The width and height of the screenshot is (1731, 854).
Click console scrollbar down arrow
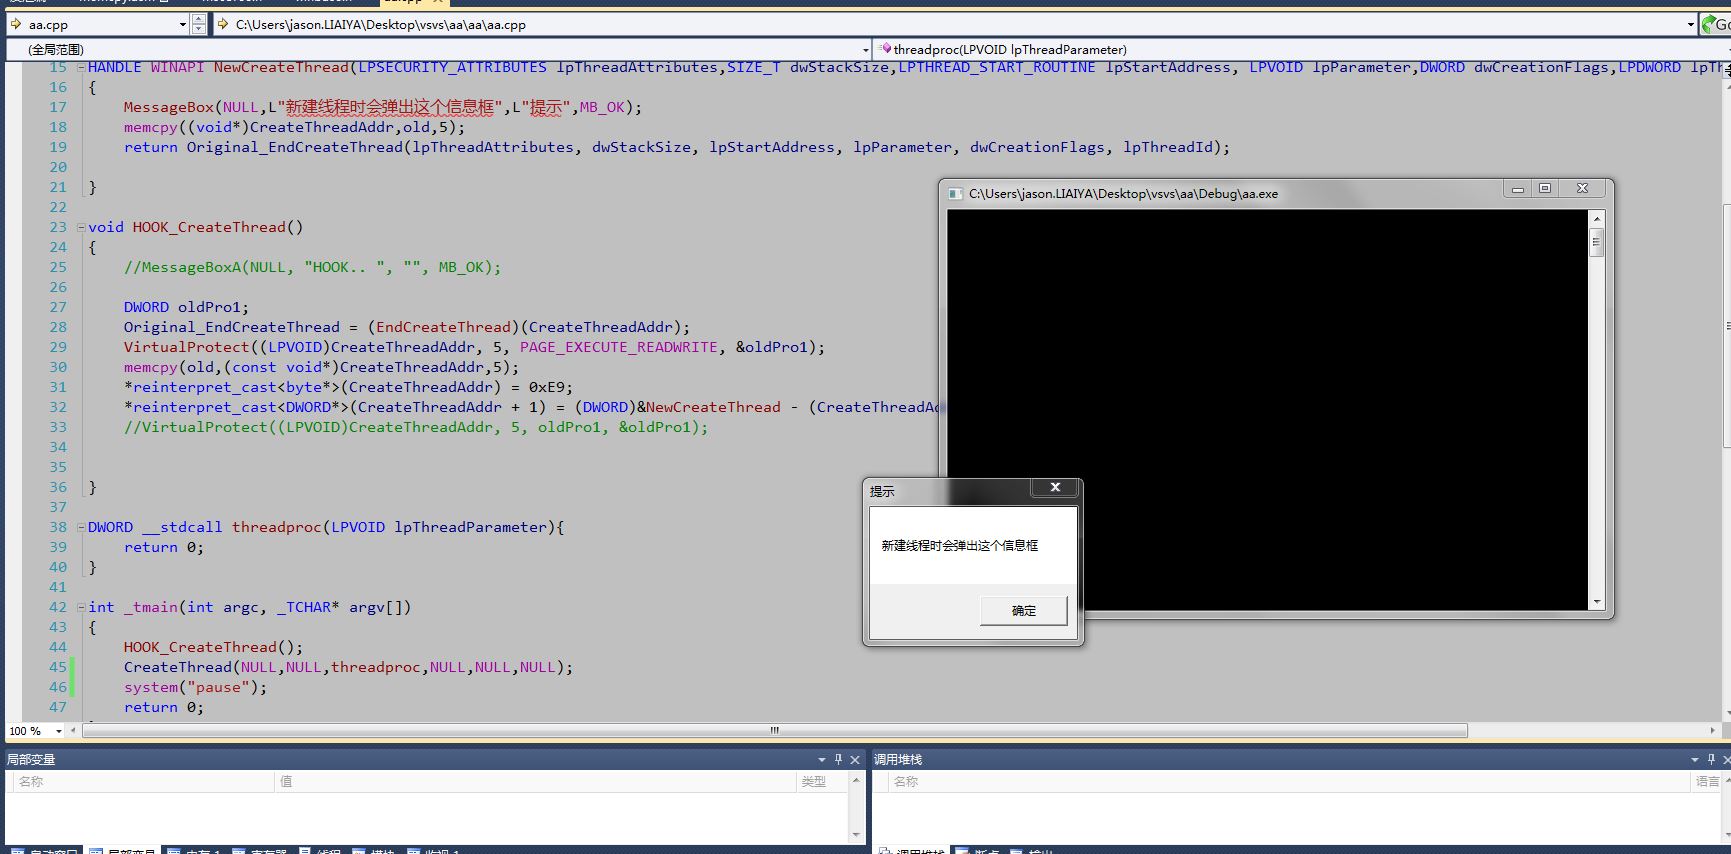1597,602
